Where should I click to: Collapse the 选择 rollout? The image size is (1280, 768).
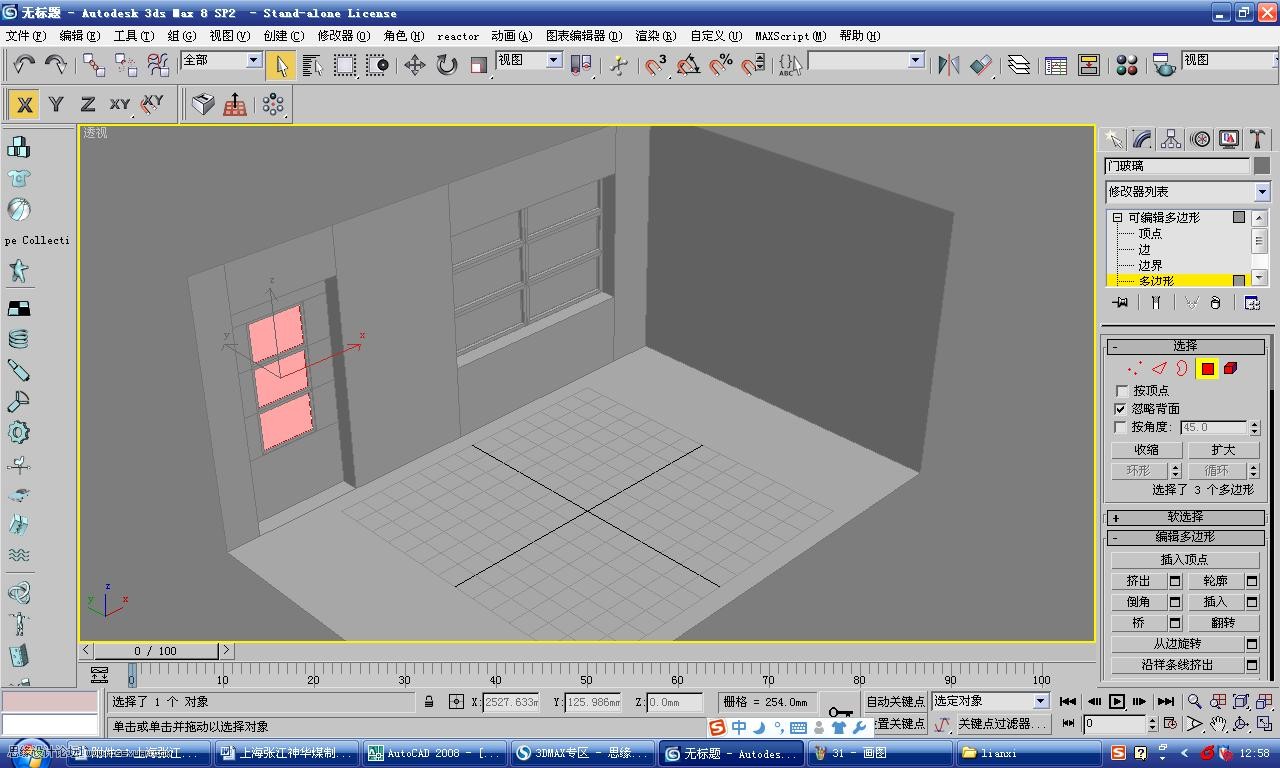point(1185,346)
